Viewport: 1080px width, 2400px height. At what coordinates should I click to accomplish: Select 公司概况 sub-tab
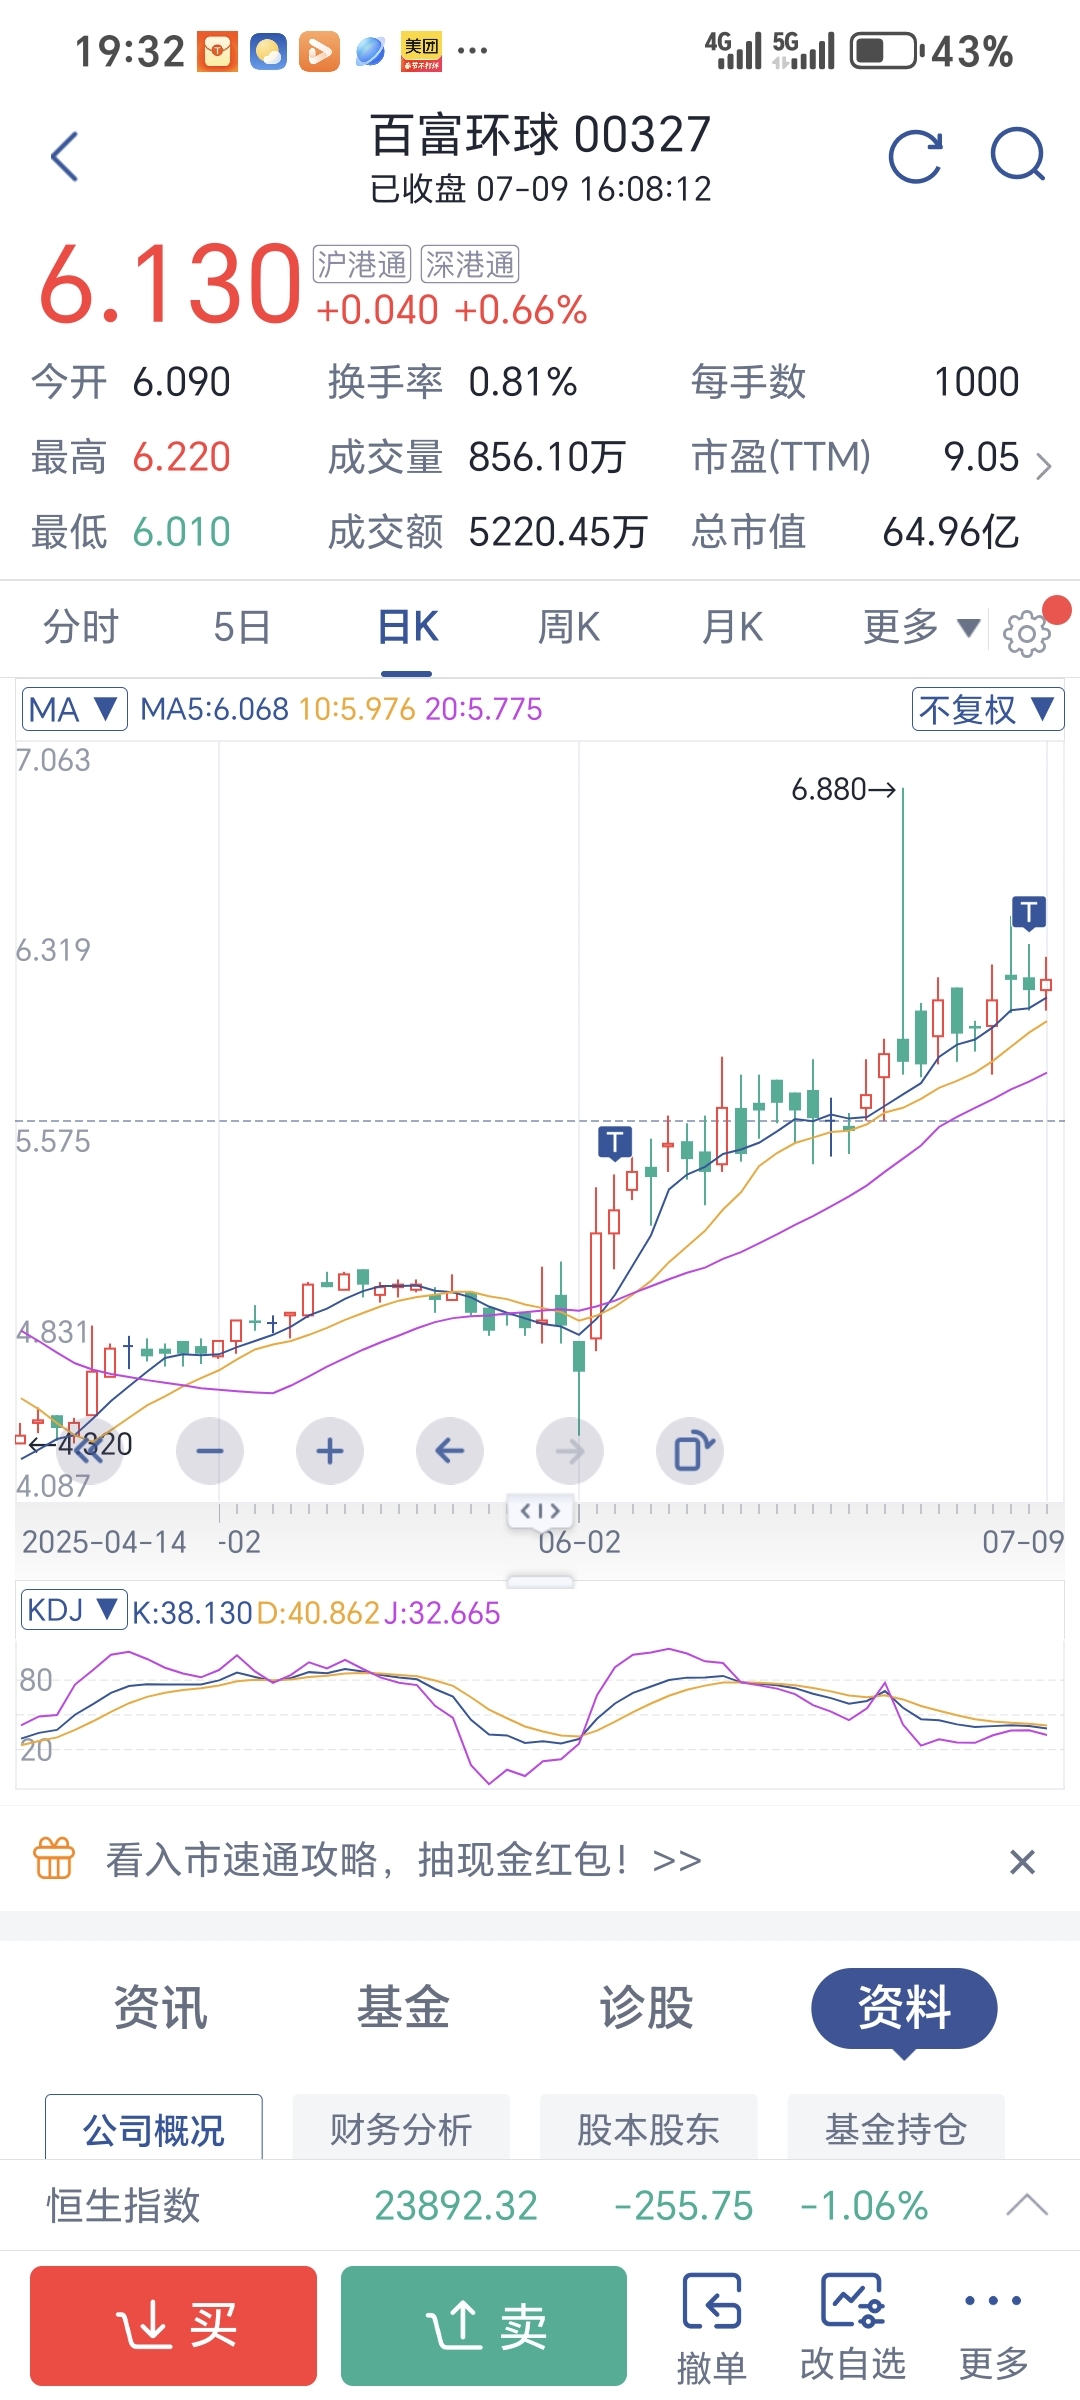point(154,2129)
